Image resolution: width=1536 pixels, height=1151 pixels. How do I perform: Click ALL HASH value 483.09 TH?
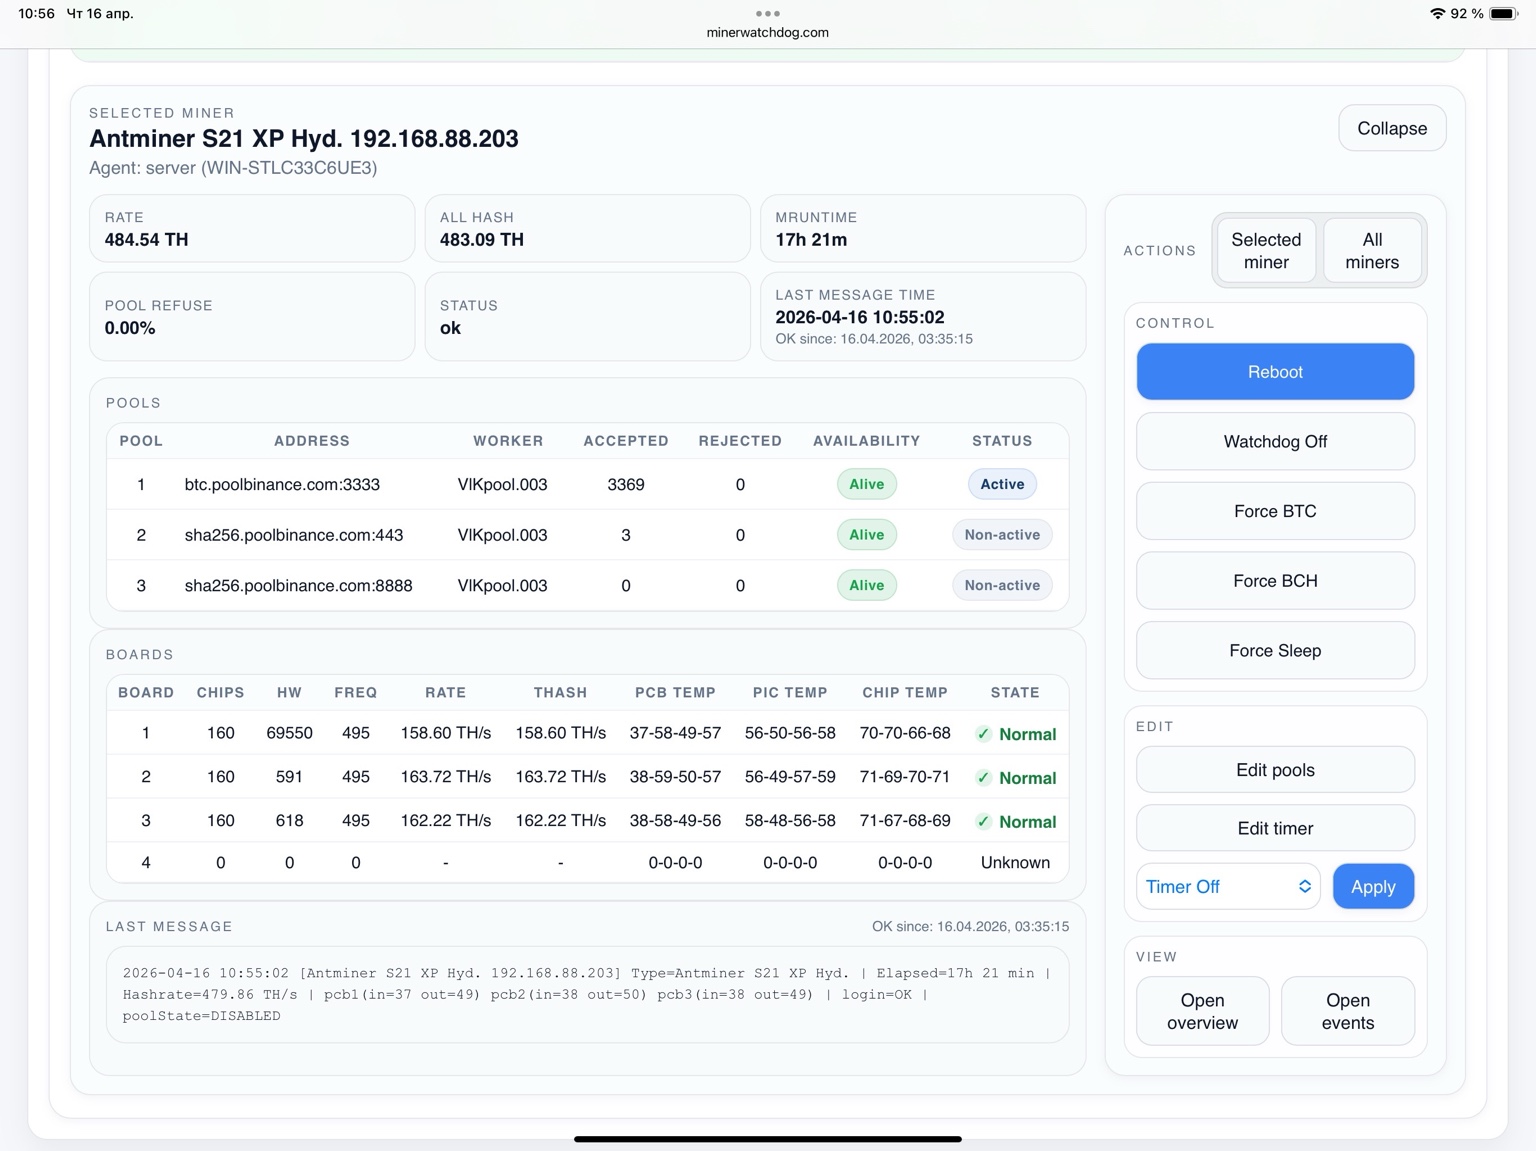pos(482,240)
